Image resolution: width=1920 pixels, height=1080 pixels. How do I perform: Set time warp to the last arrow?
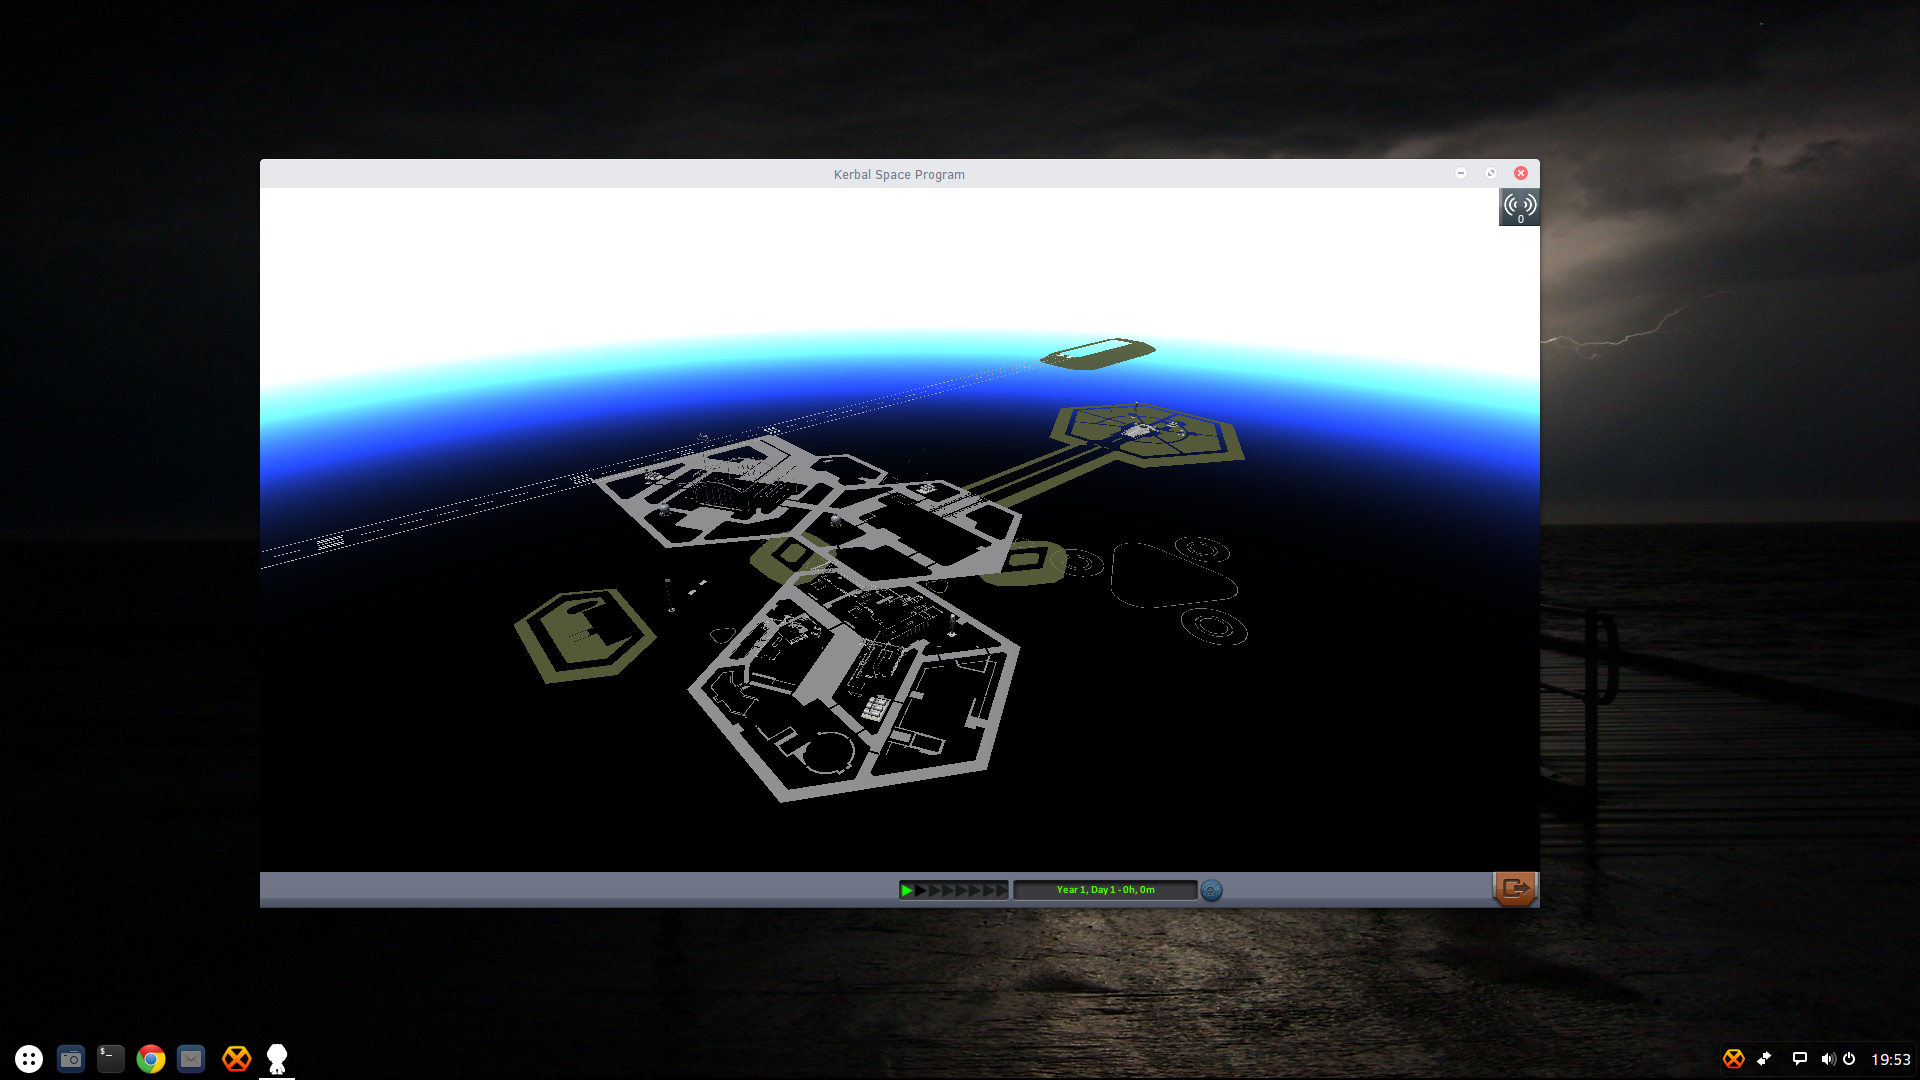(1001, 890)
